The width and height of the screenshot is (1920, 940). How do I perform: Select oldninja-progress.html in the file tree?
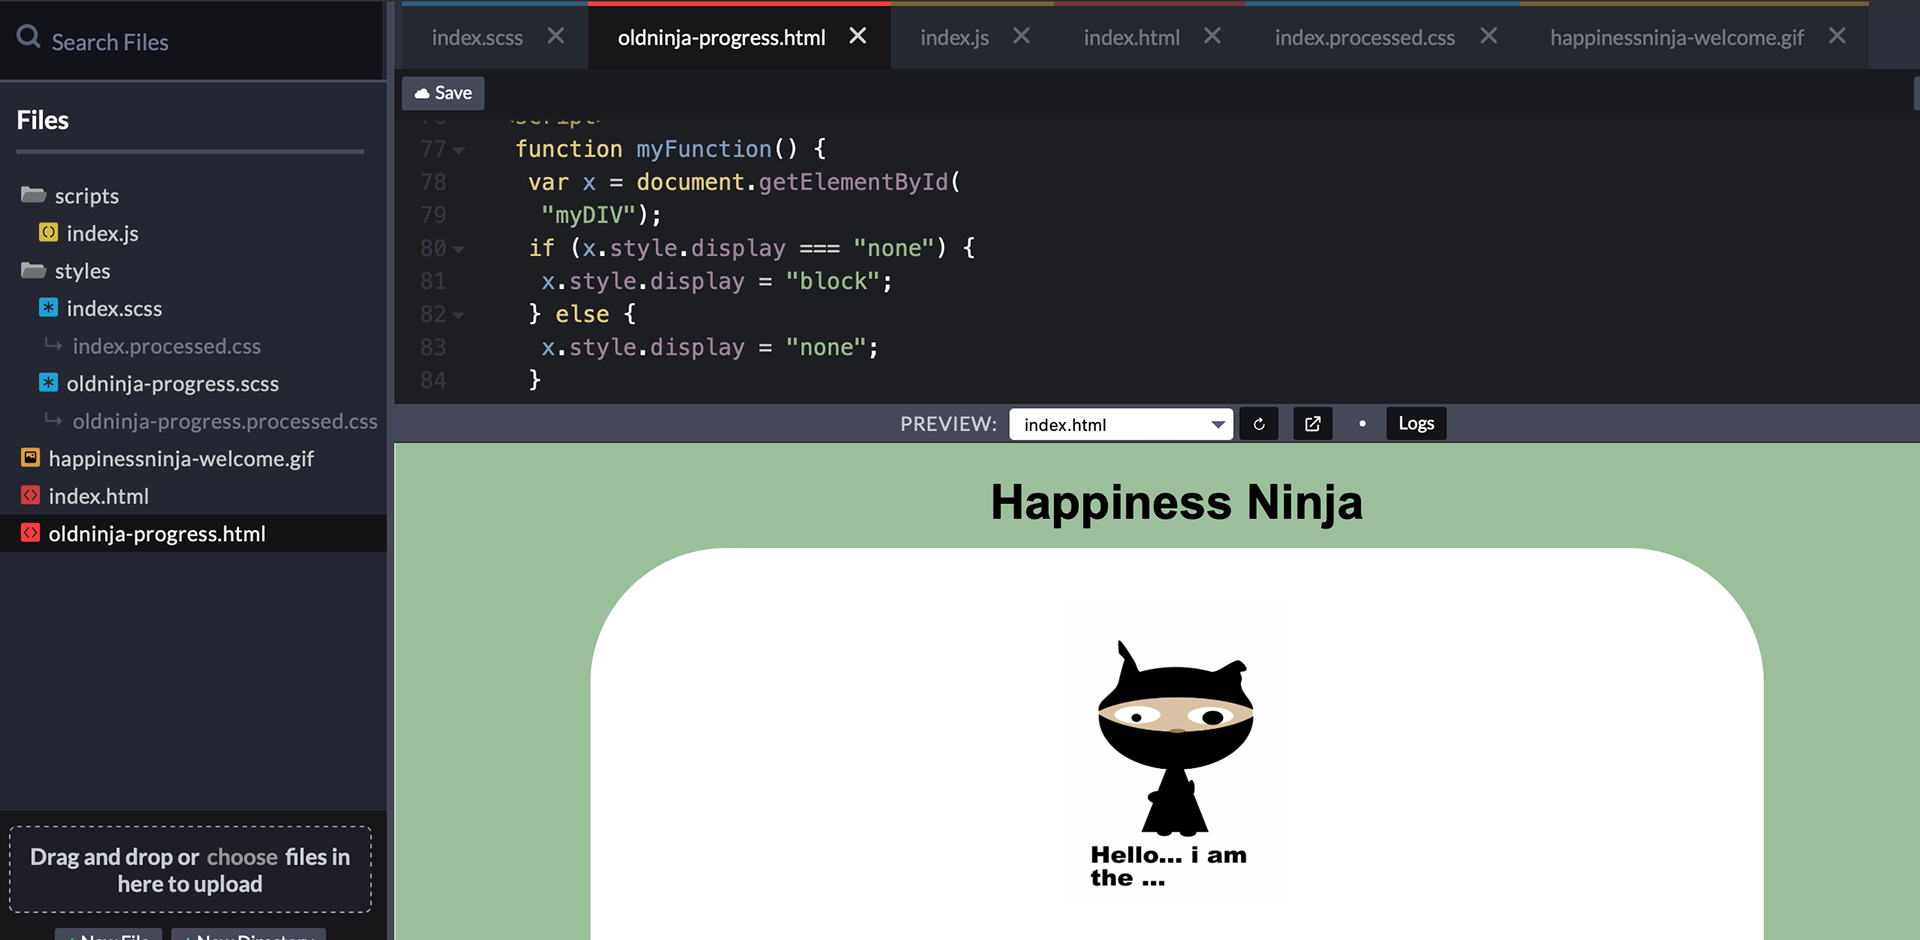157,533
